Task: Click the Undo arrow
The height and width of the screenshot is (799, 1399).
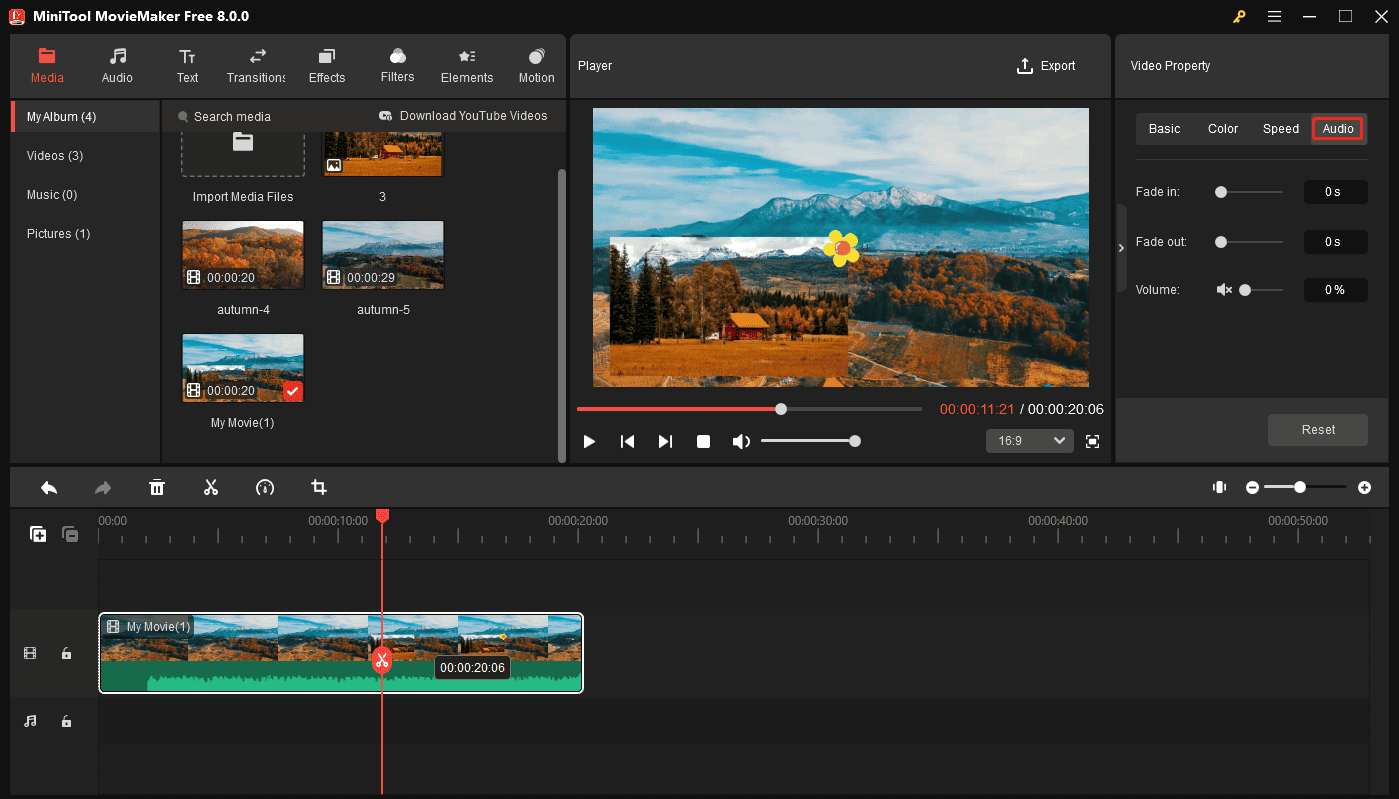Action: (x=49, y=488)
